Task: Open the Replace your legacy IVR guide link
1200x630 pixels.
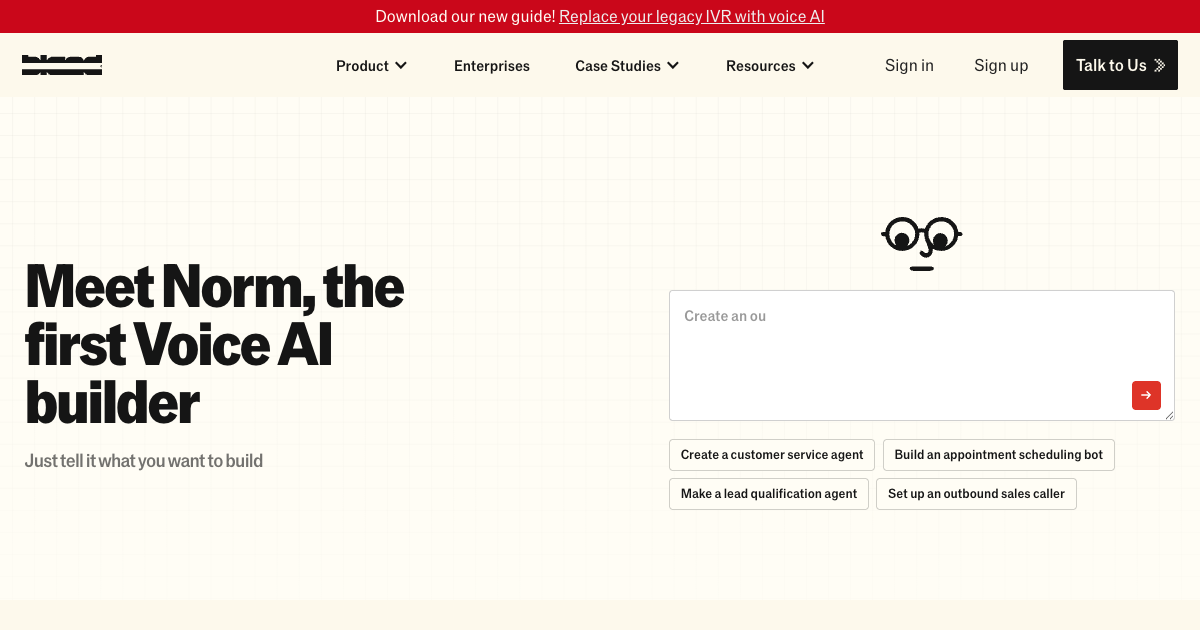Action: click(x=691, y=16)
